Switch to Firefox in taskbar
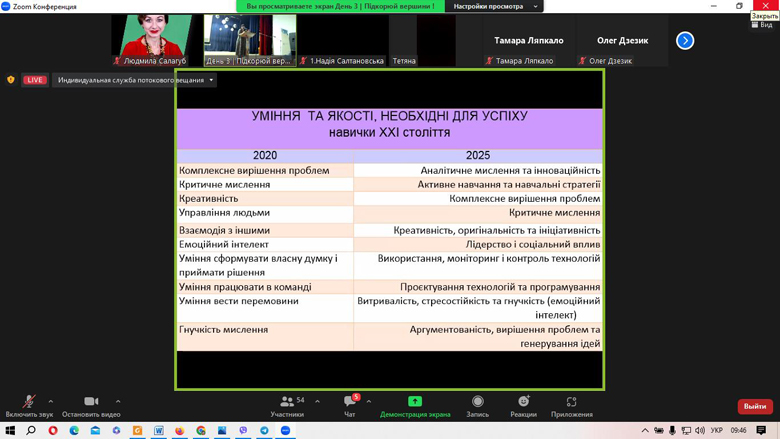 click(180, 430)
